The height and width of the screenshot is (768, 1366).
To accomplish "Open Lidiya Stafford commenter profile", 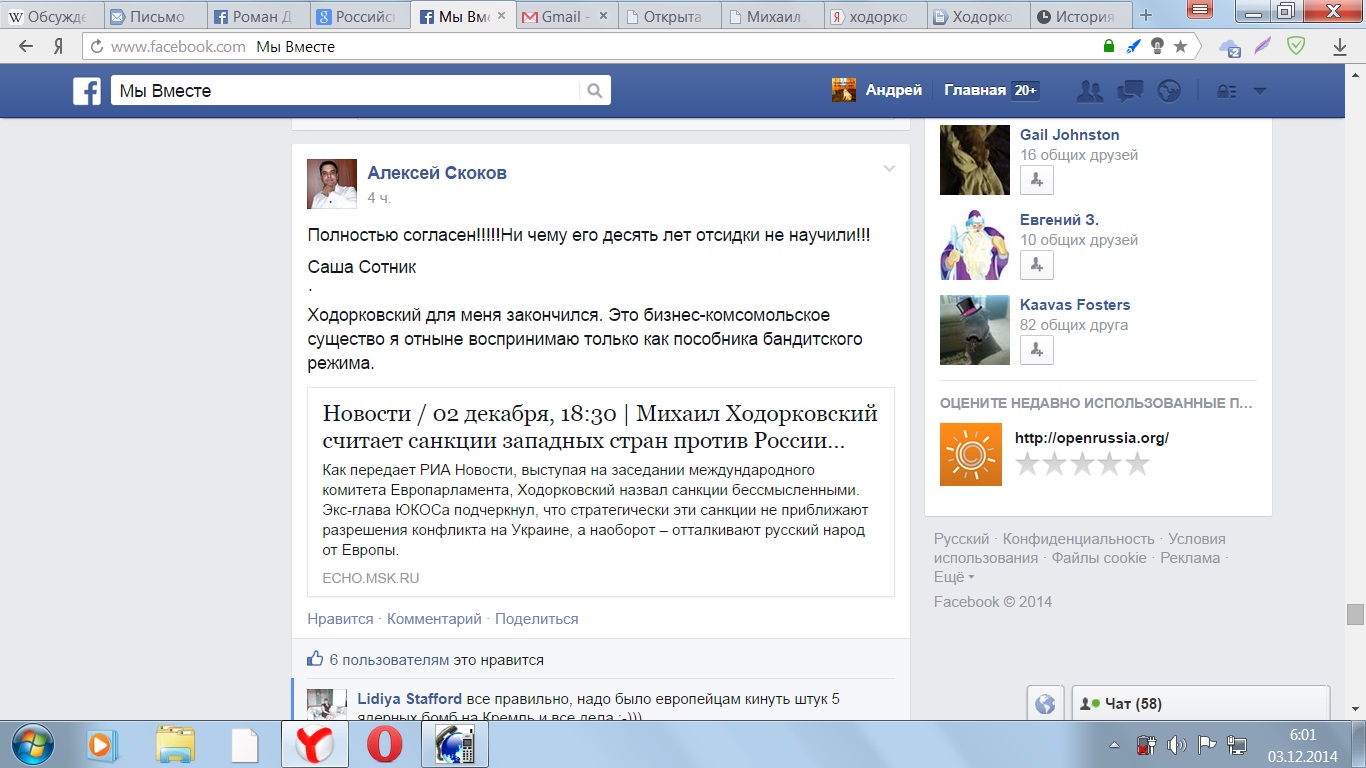I will tap(410, 699).
